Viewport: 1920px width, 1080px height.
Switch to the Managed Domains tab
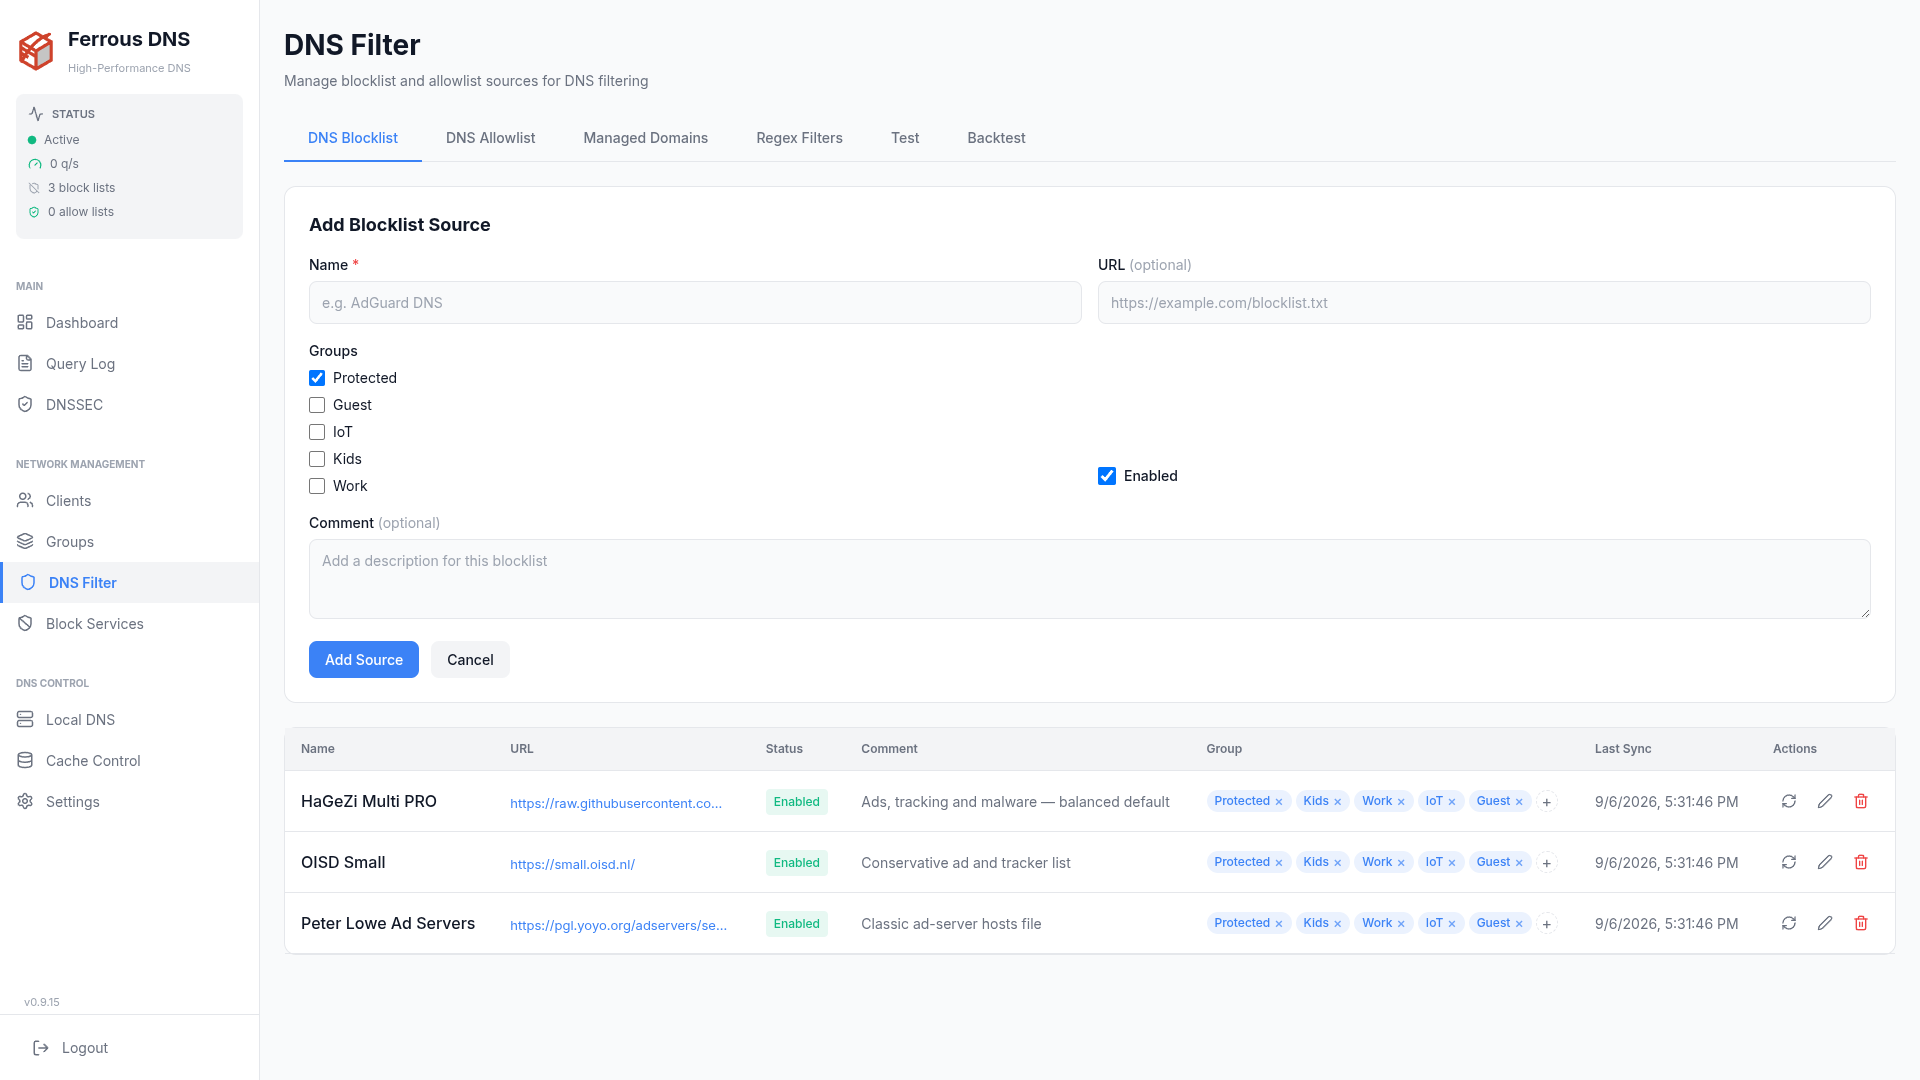(x=646, y=138)
